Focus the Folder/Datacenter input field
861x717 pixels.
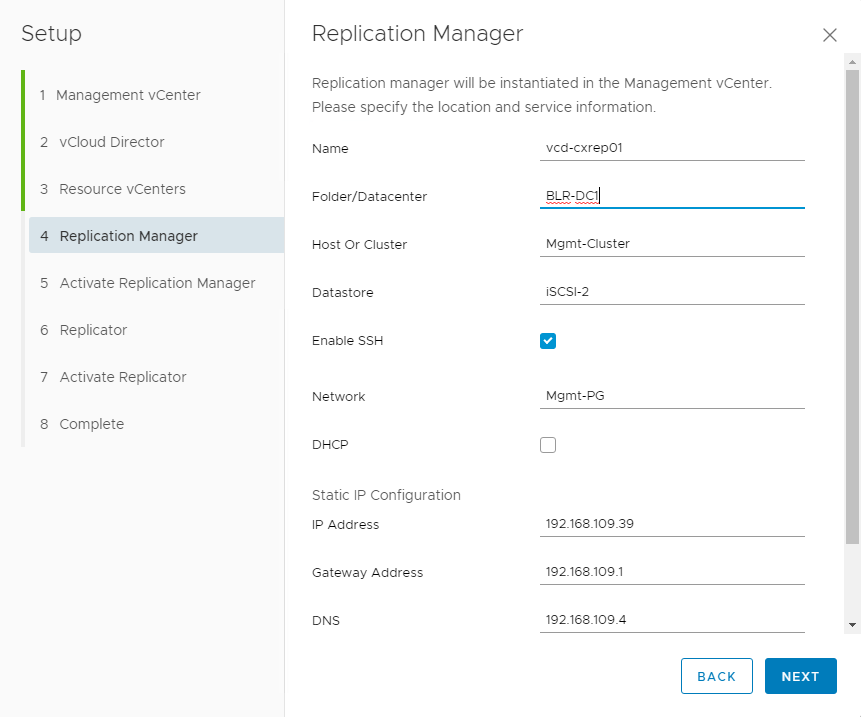pyautogui.click(x=671, y=196)
